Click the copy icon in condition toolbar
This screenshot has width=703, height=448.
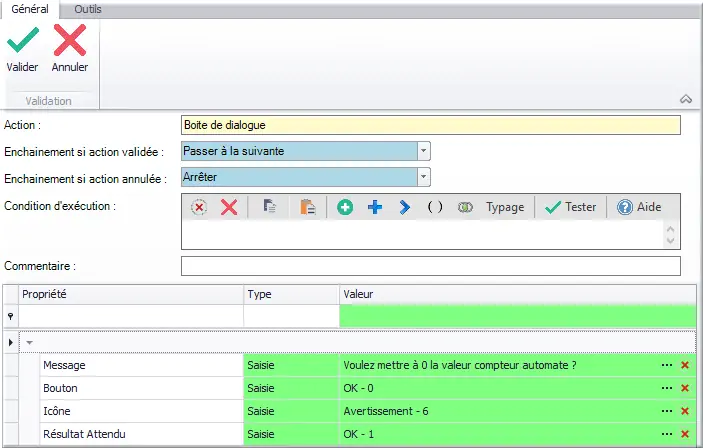coord(269,207)
